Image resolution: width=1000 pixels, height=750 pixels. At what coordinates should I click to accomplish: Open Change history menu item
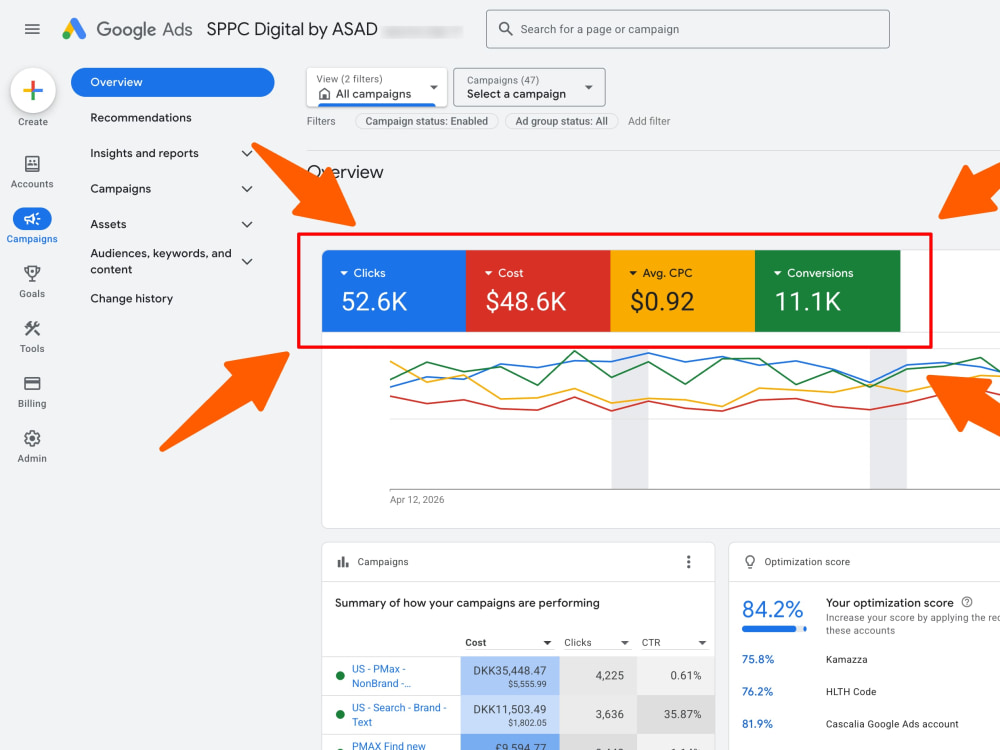point(131,298)
